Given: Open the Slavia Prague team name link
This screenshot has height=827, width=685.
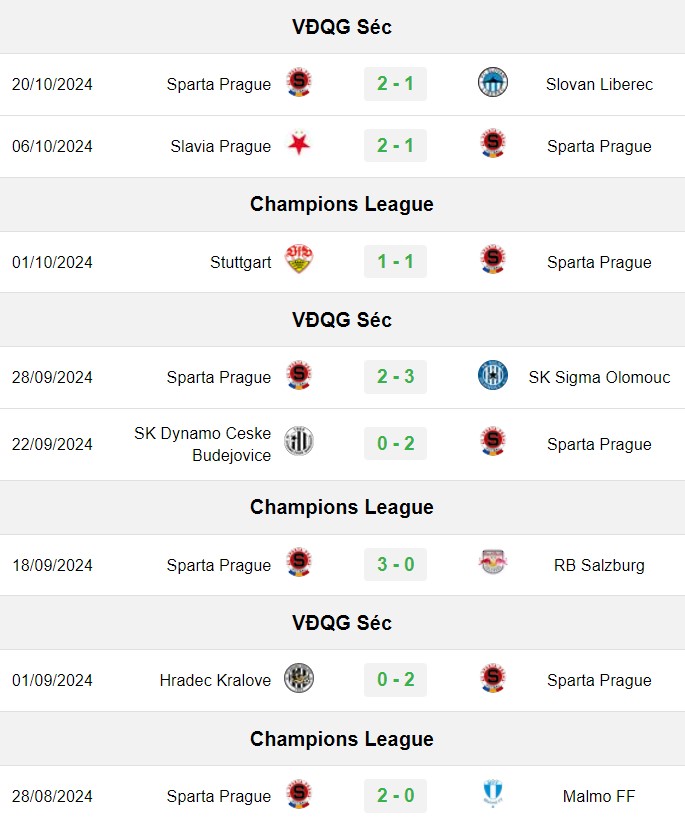Looking at the screenshot, I should coord(220,146).
